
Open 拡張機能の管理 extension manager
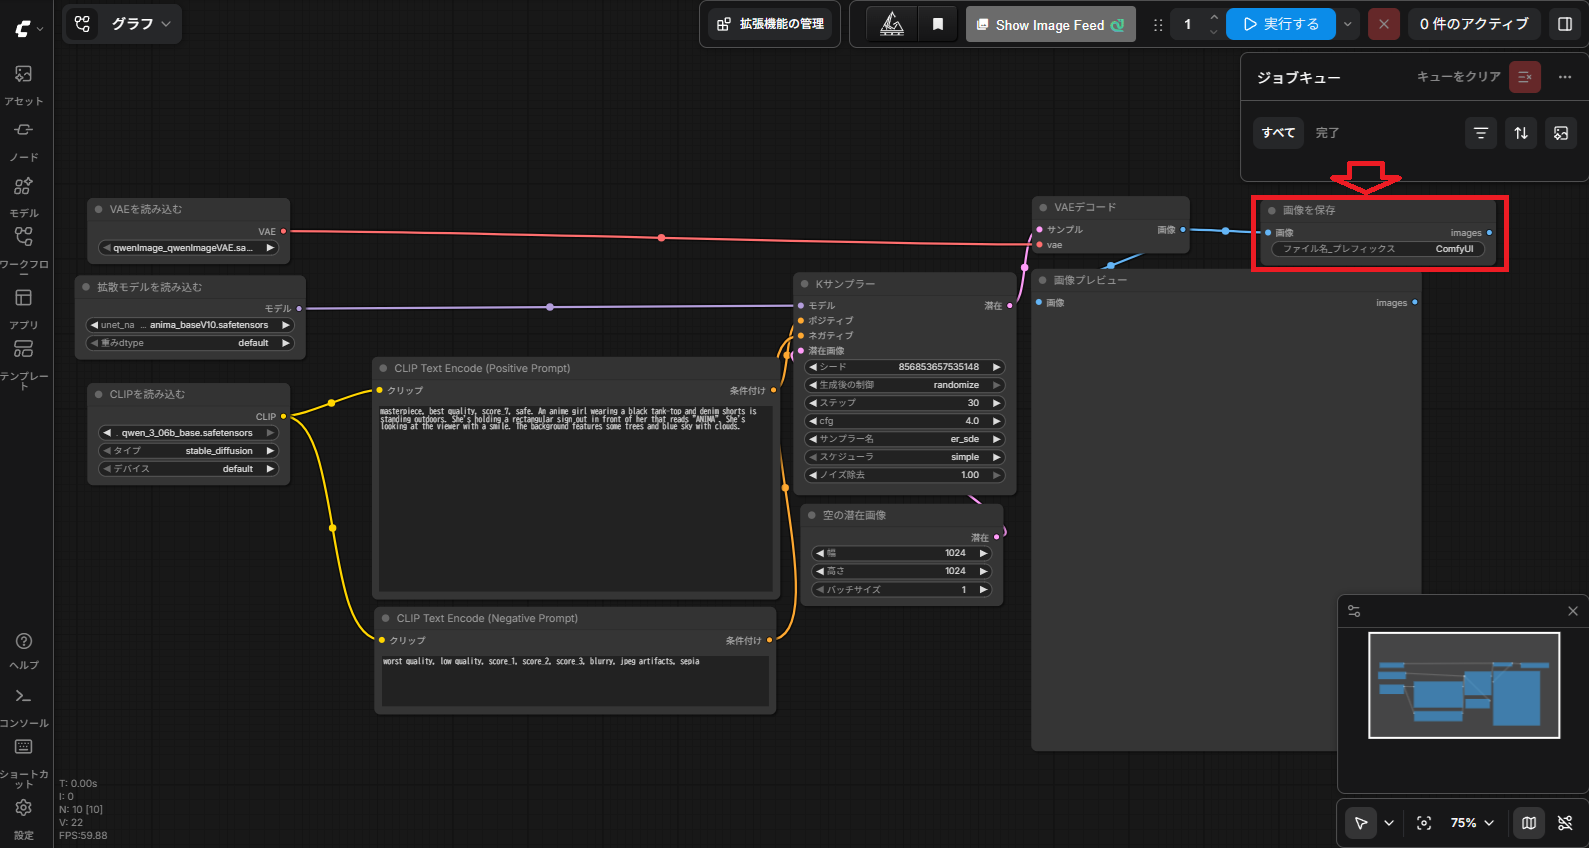[771, 24]
